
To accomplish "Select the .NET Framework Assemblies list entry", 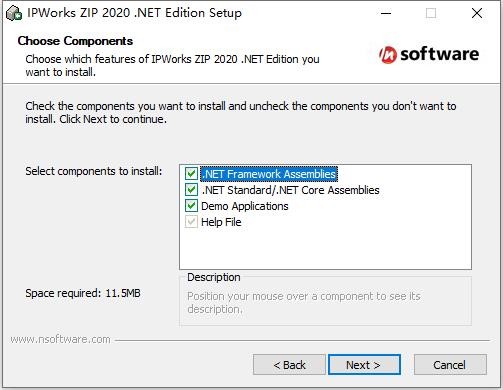I will tap(269, 174).
